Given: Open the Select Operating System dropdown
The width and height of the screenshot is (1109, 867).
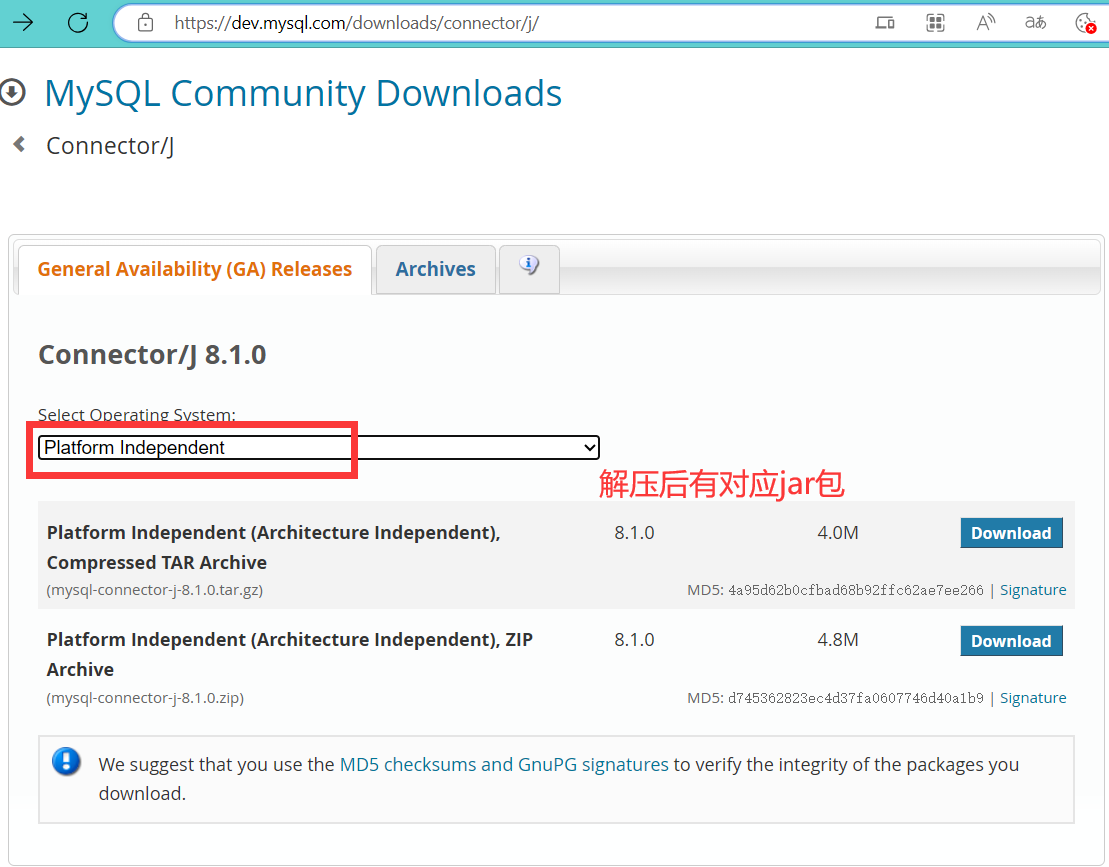Looking at the screenshot, I should coord(318,448).
